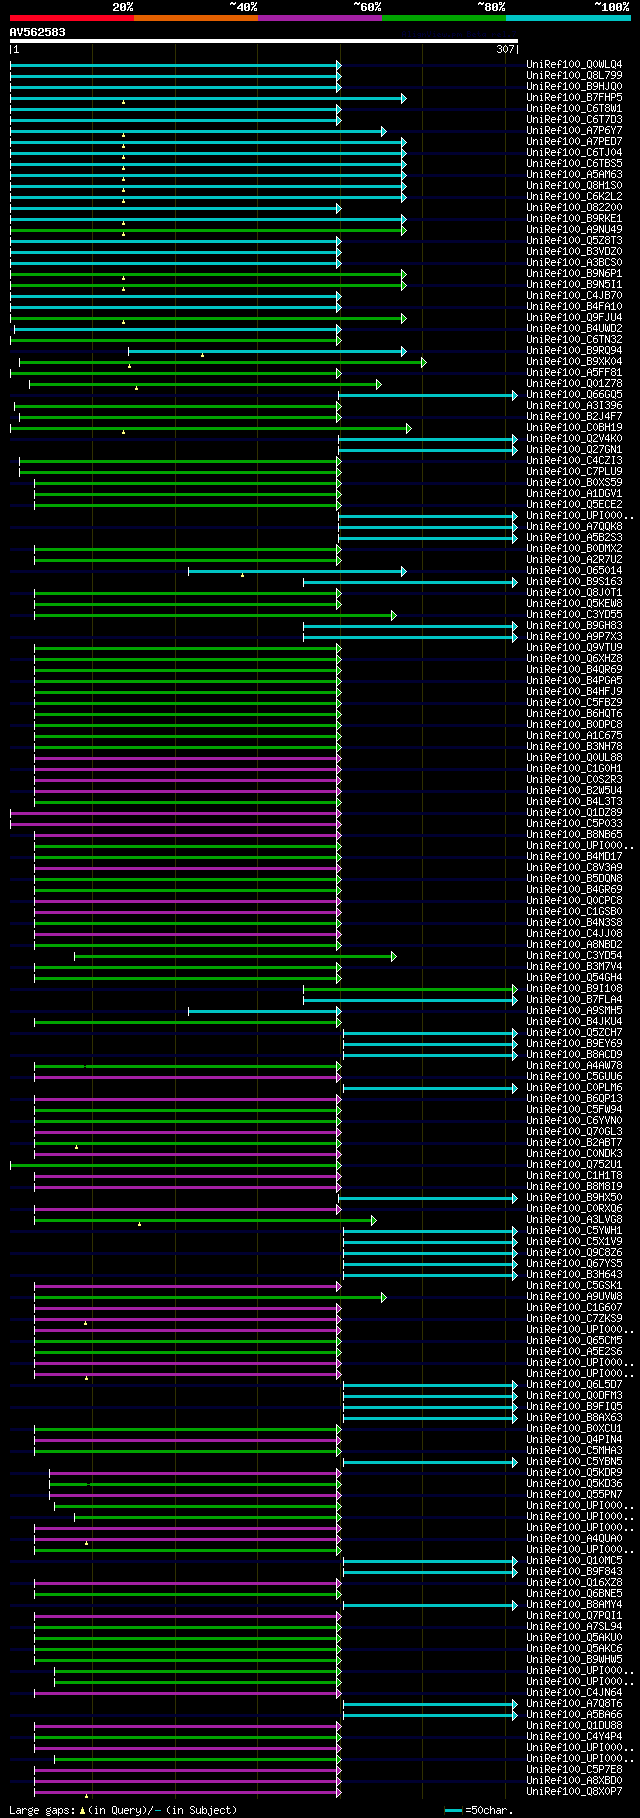Follow the UniRef100_A9SMH5 link
This screenshot has width=640, height=1818.
coord(574,1011)
